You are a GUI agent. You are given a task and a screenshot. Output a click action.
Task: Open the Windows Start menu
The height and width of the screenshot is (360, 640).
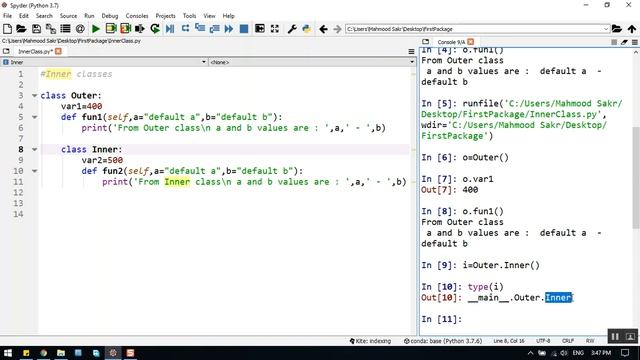(x=8, y=353)
